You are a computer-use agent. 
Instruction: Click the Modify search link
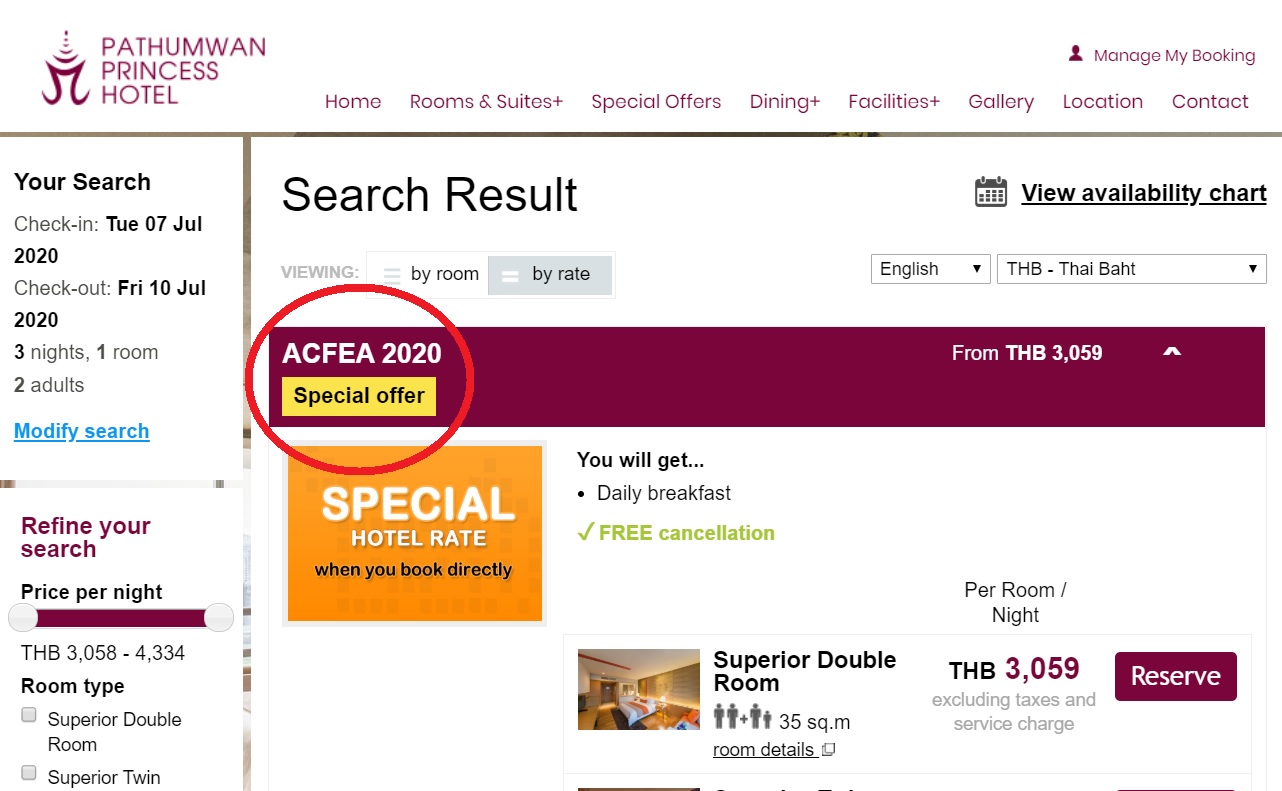point(82,431)
